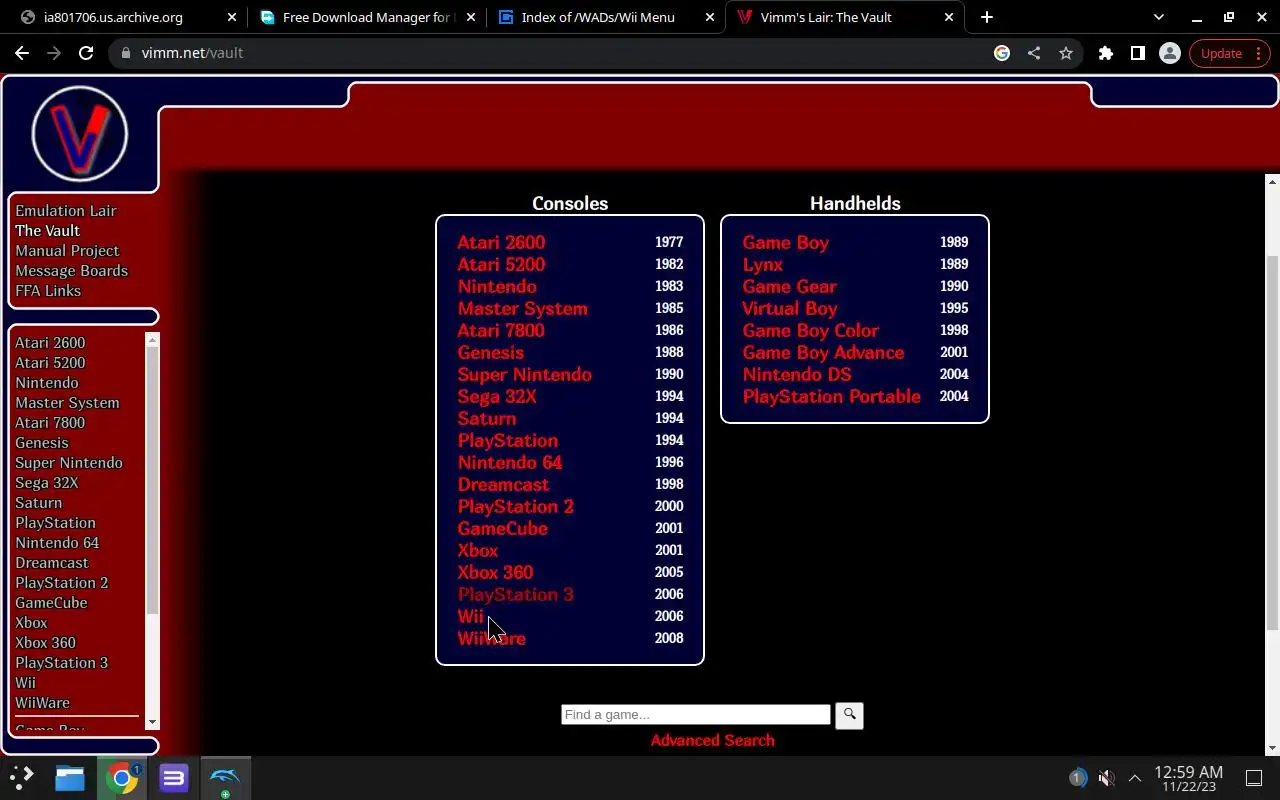The height and width of the screenshot is (800, 1280).
Task: Open a new browser tab
Action: tap(987, 17)
